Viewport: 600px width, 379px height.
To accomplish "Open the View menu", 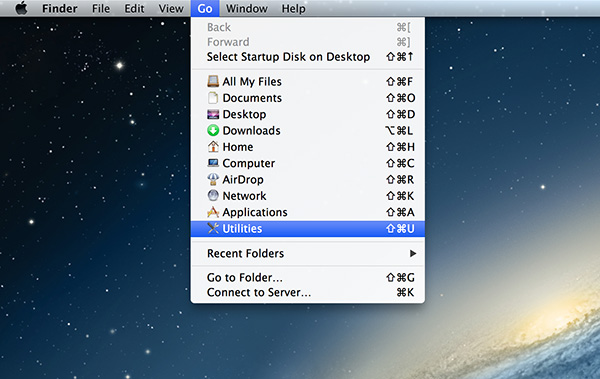I will (171, 8).
